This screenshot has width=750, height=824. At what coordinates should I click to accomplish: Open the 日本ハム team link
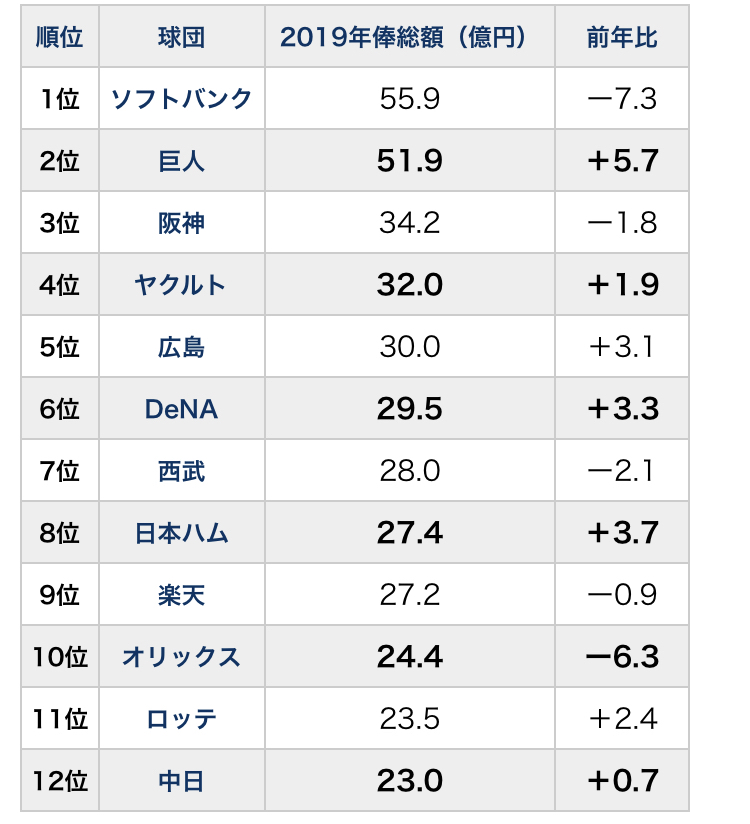(181, 533)
